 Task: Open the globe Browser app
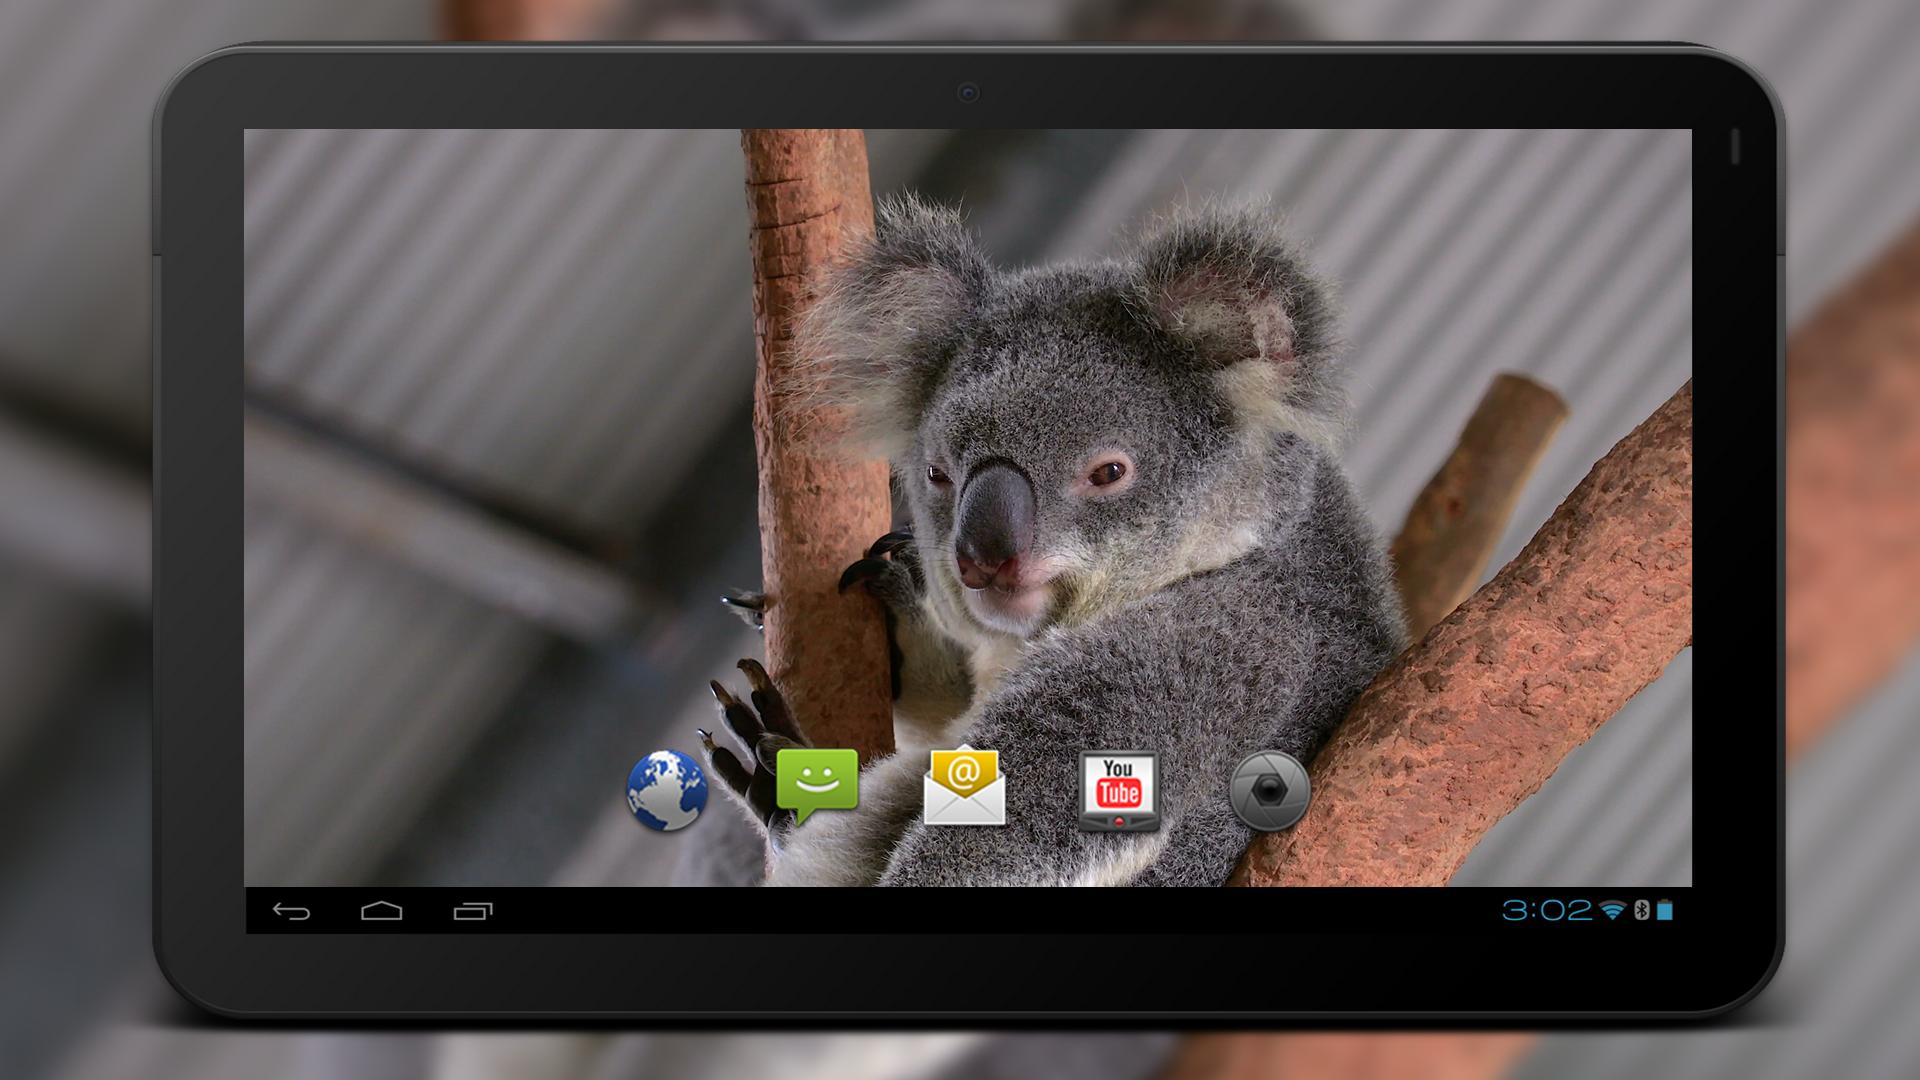(x=667, y=790)
